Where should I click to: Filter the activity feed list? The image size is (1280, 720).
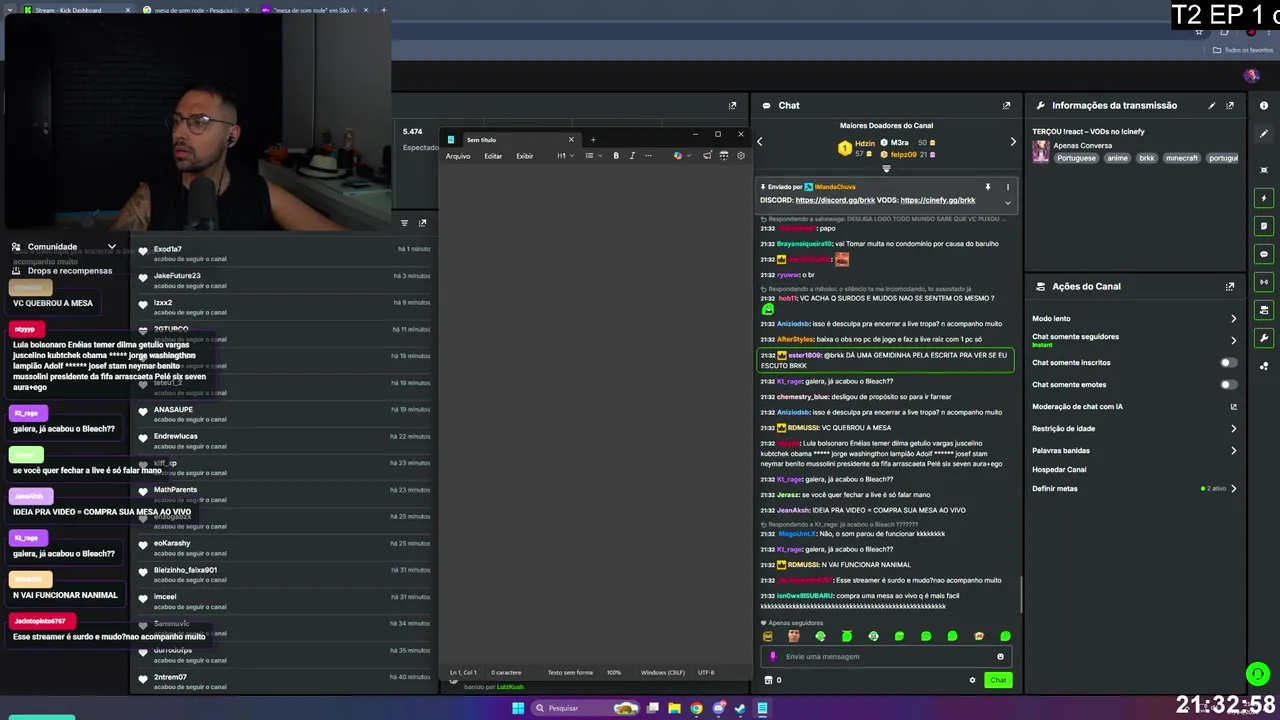(x=404, y=223)
